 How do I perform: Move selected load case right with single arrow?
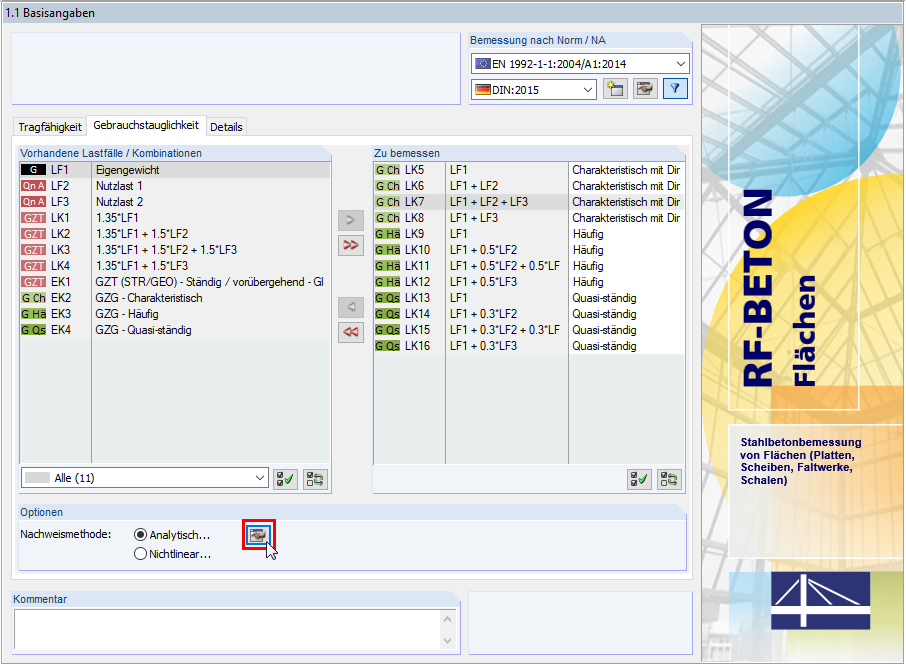click(x=349, y=219)
